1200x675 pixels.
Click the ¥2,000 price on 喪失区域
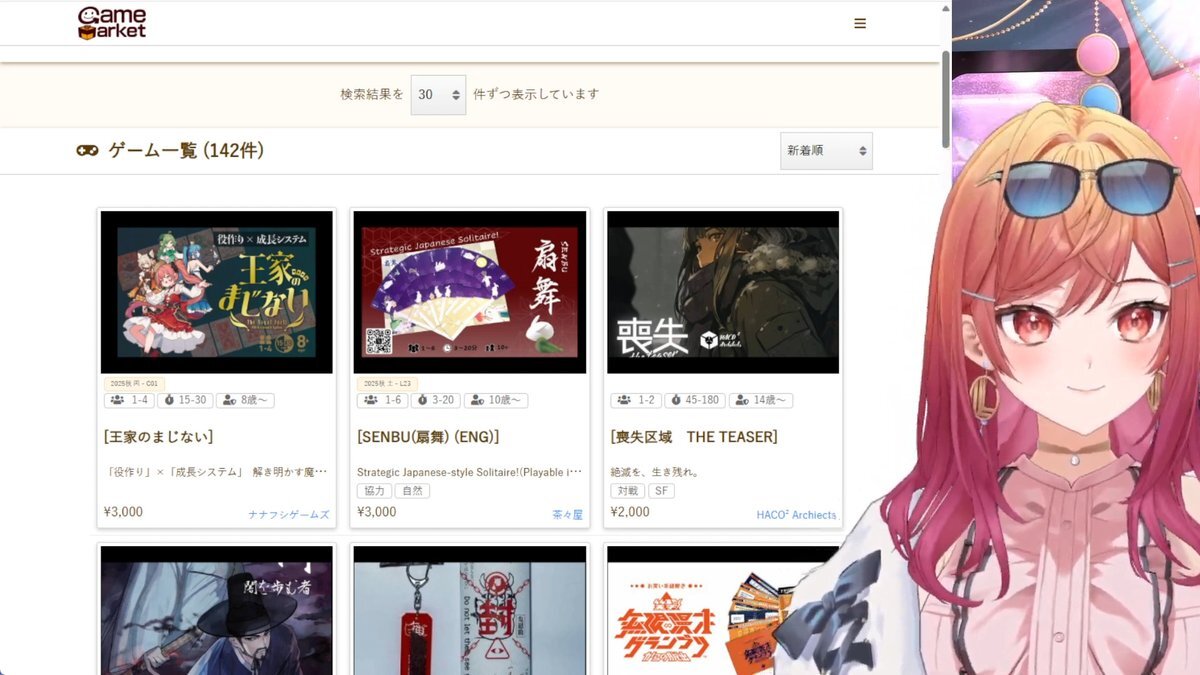coord(630,512)
